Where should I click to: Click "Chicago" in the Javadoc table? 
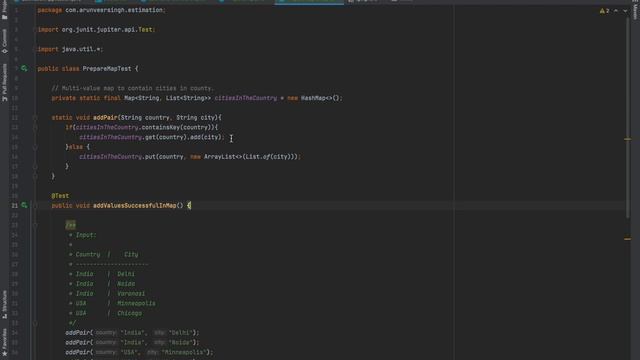click(129, 313)
